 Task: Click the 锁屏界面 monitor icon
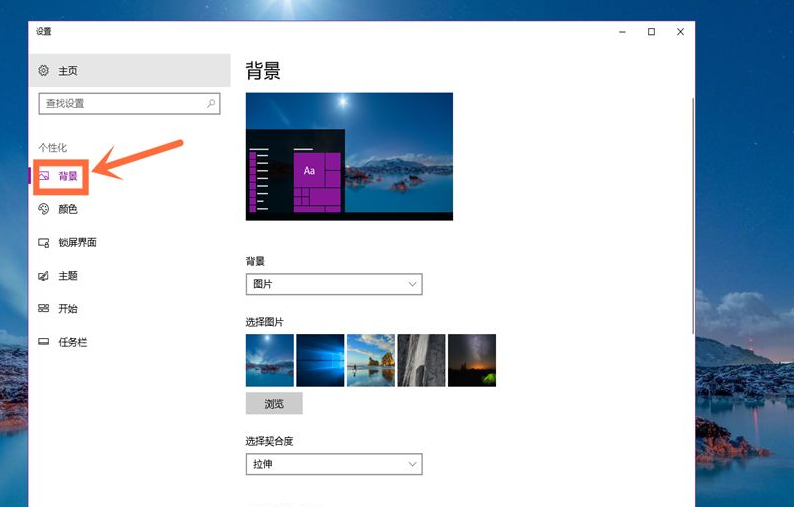[44, 242]
